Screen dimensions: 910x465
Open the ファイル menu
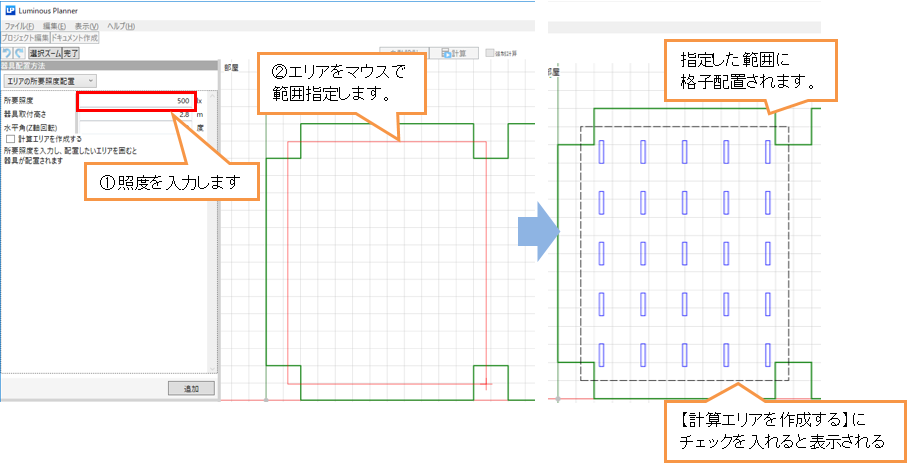pos(17,25)
